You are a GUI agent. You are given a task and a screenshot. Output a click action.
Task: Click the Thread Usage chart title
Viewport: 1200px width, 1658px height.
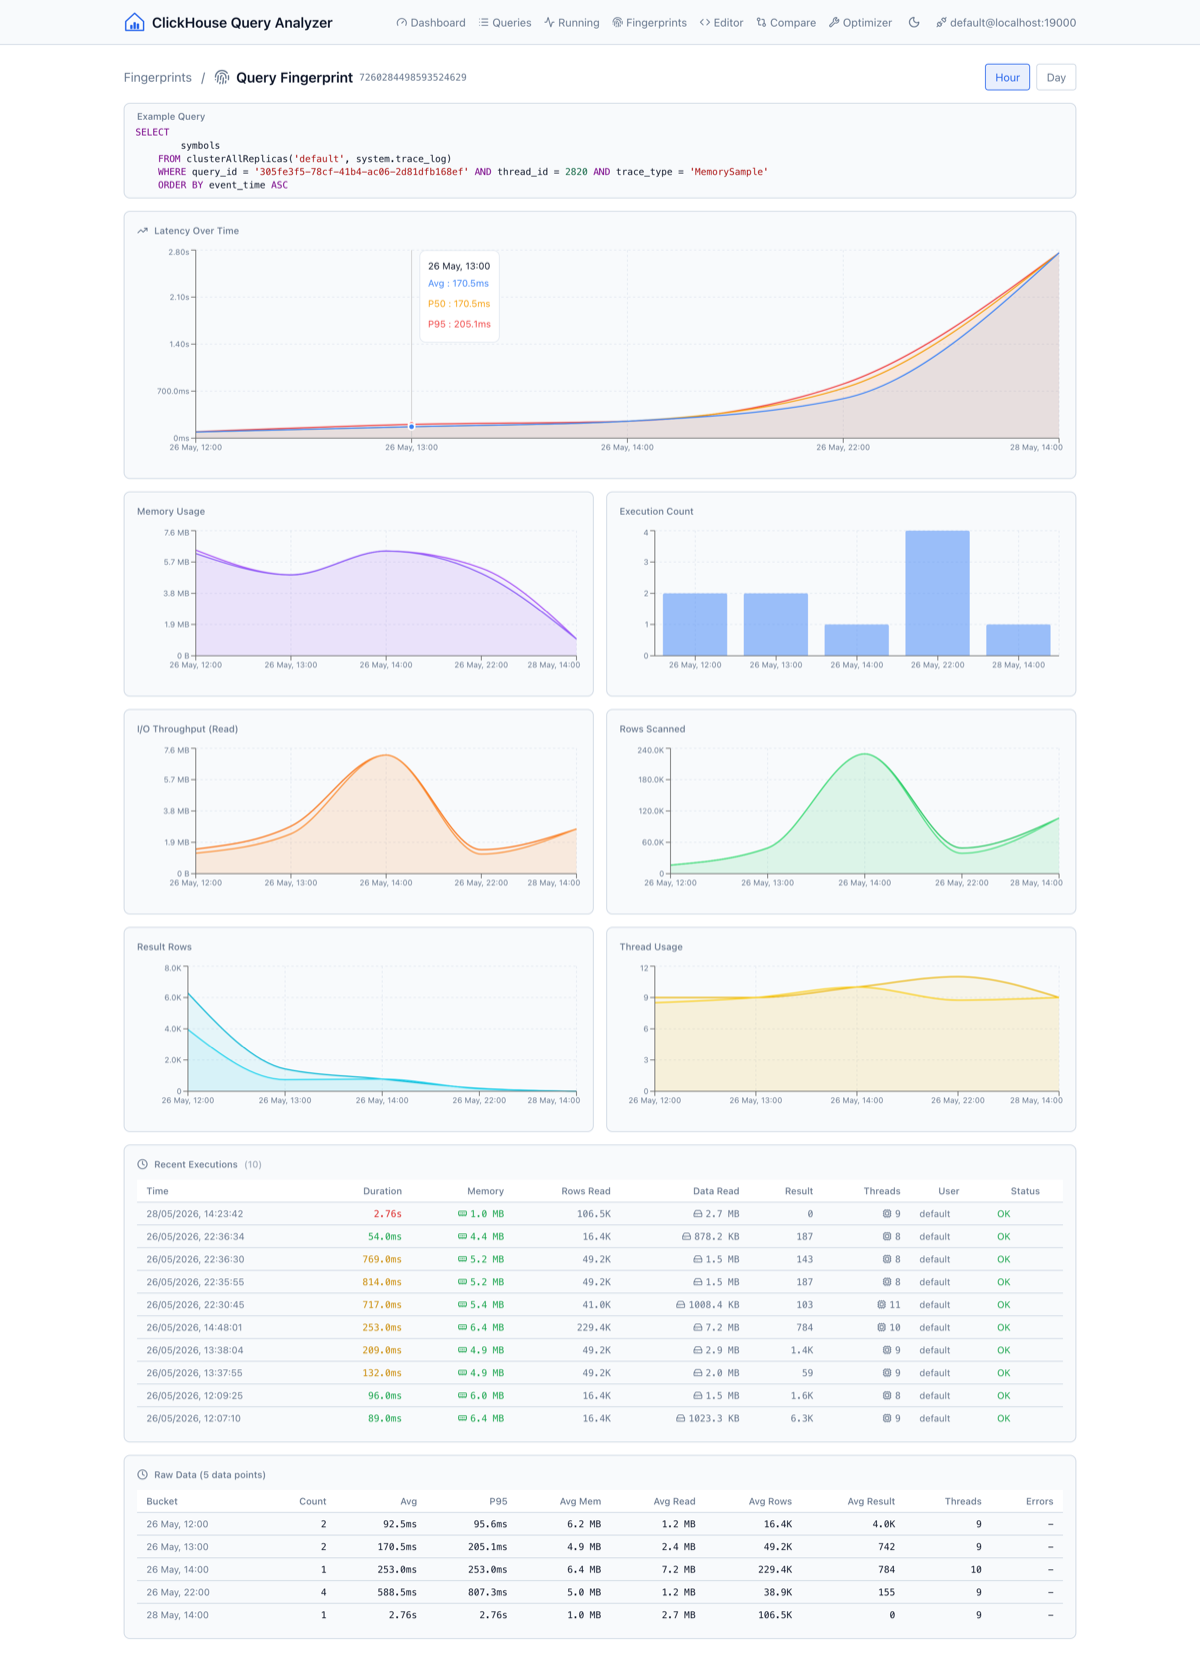tap(651, 947)
